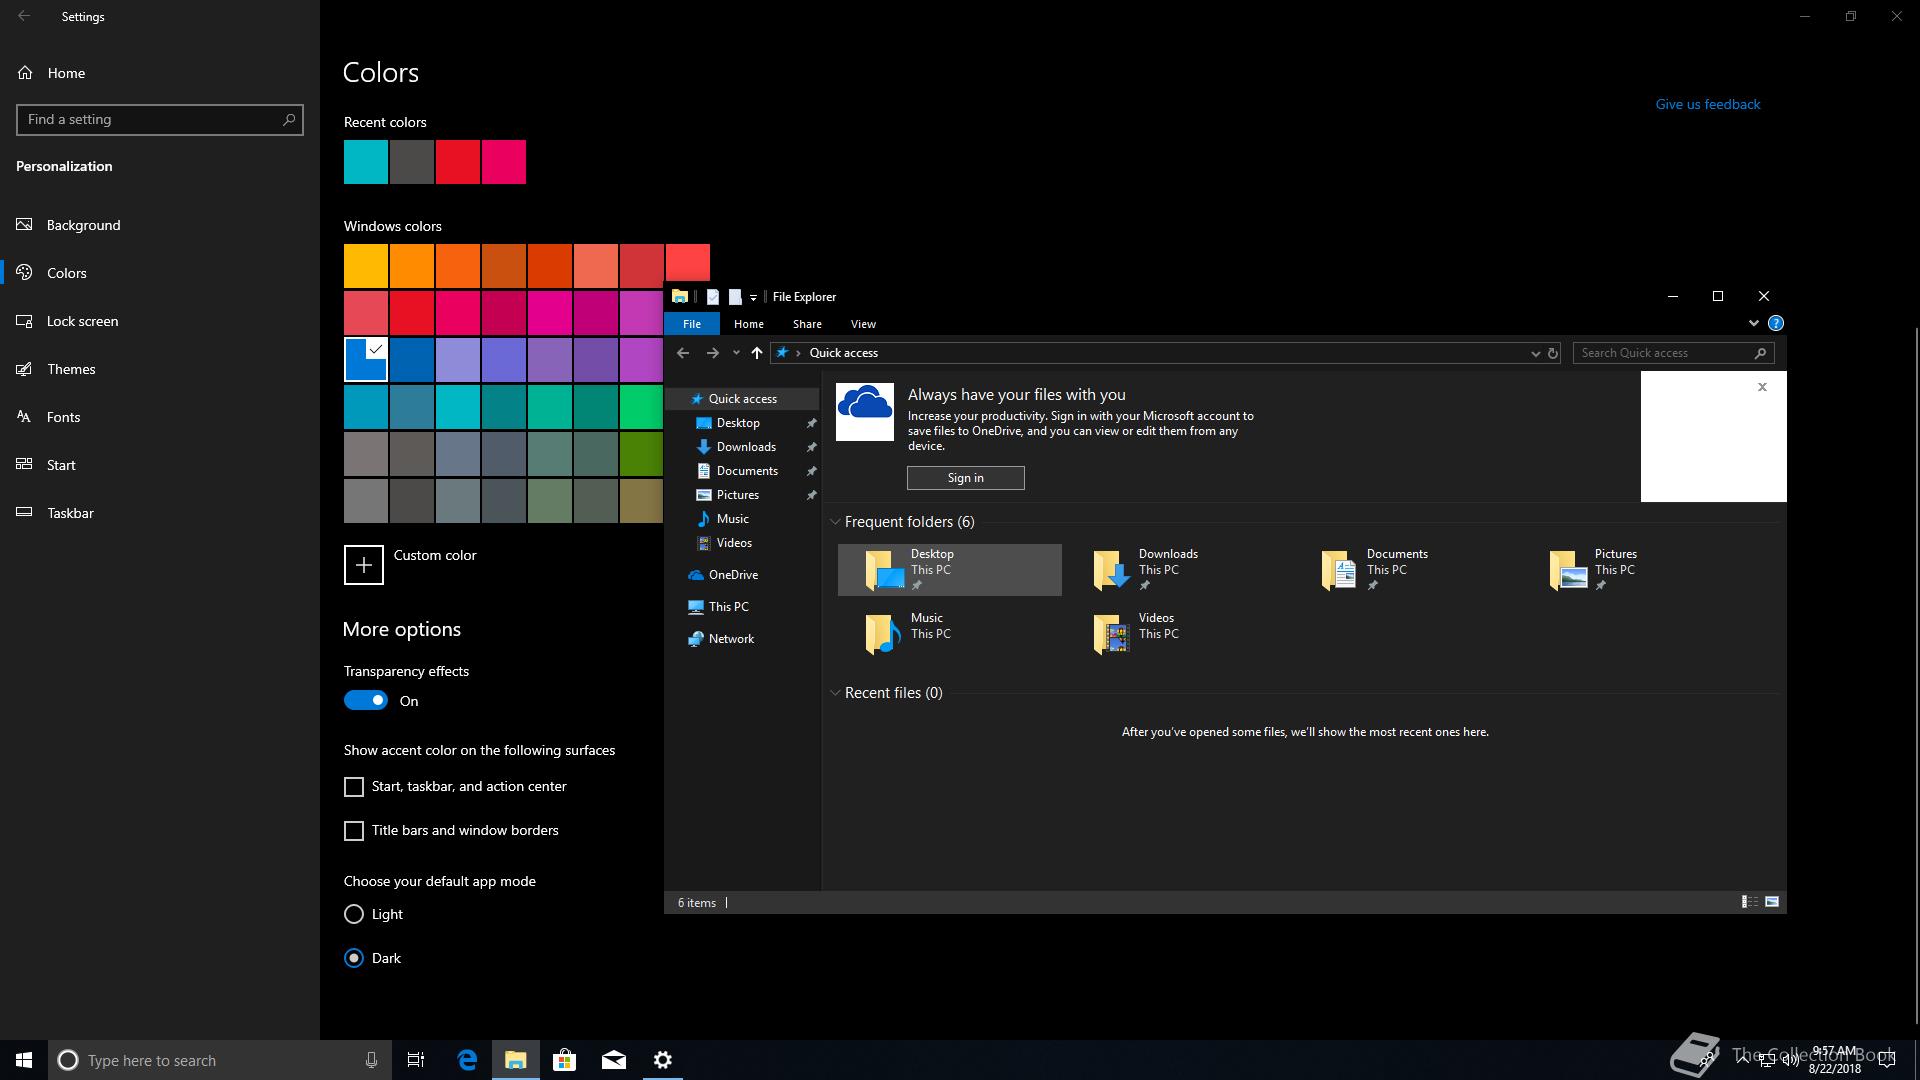Open the View ribbon tab
Screen dimensions: 1920x1080
tap(863, 324)
